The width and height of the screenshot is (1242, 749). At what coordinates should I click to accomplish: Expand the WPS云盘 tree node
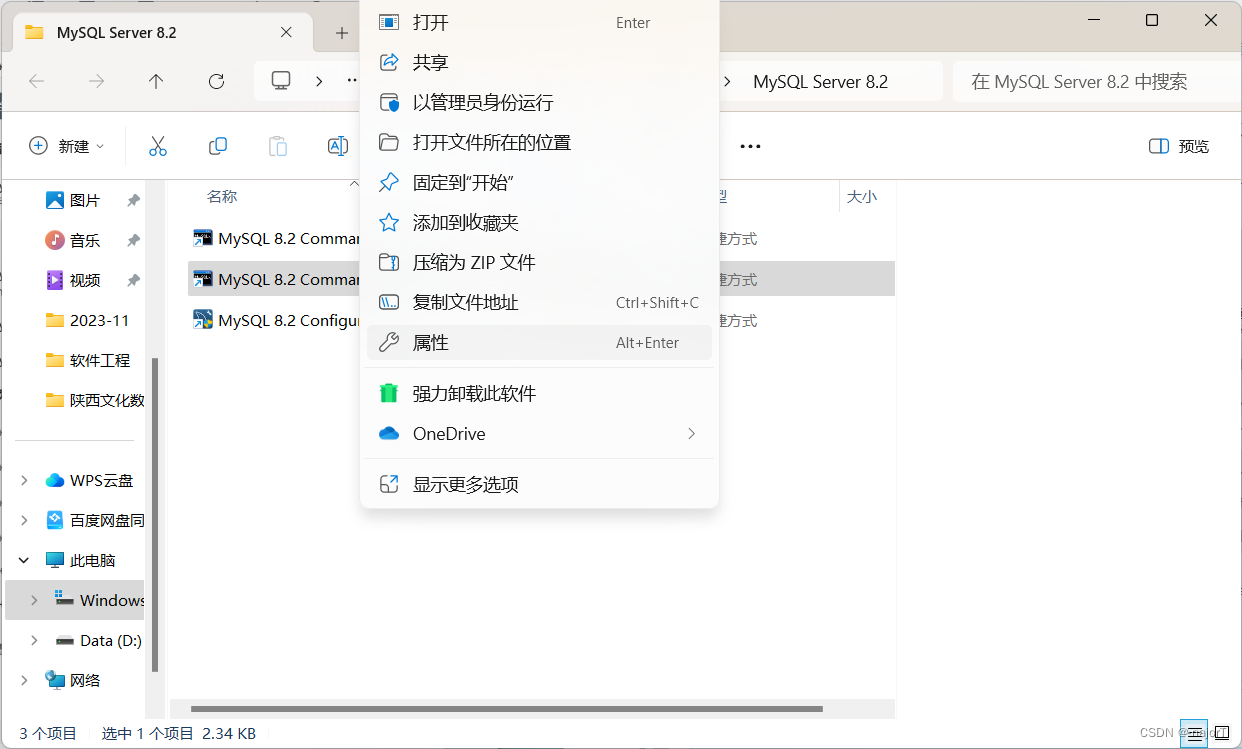(x=25, y=480)
